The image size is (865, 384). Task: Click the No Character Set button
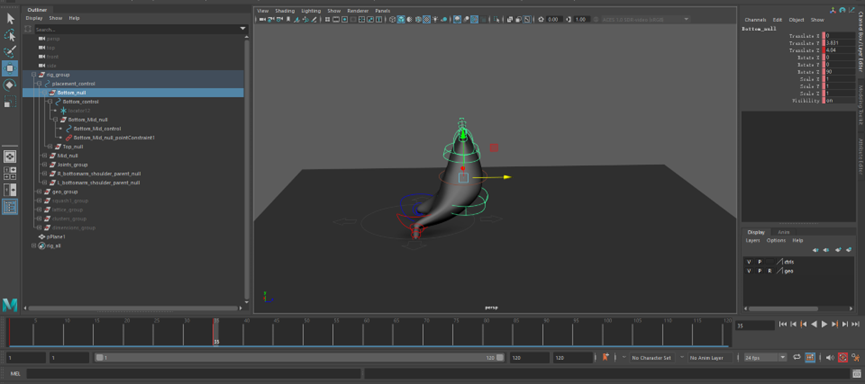point(652,358)
